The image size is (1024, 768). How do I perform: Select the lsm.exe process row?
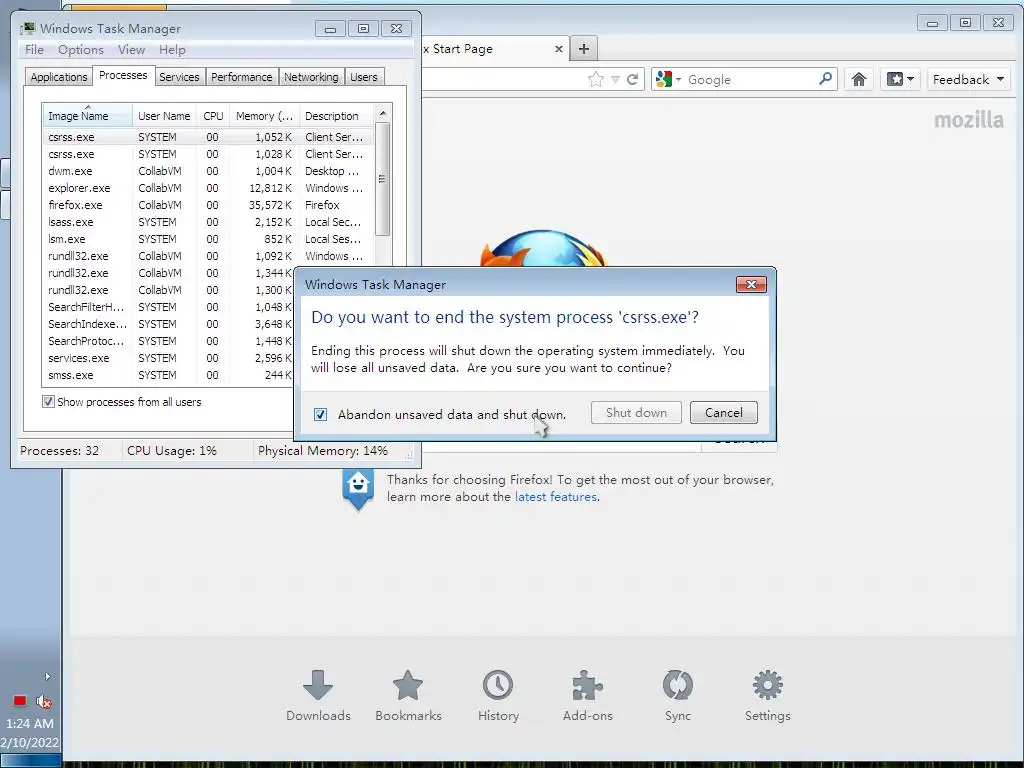tap(208, 239)
